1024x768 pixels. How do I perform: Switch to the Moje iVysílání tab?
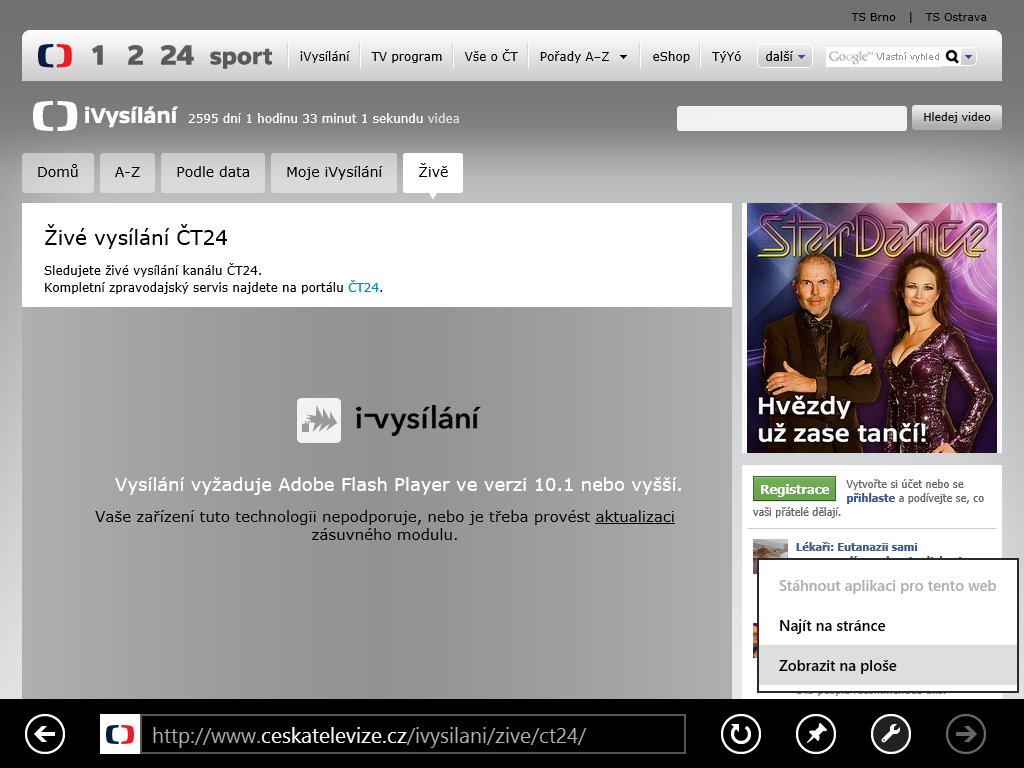[334, 172]
